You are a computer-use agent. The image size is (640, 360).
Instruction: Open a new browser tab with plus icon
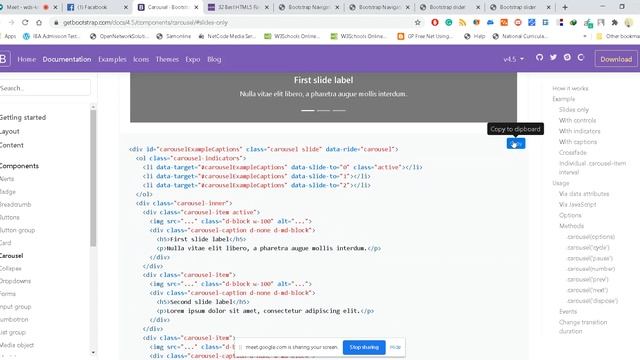pos(565,7)
